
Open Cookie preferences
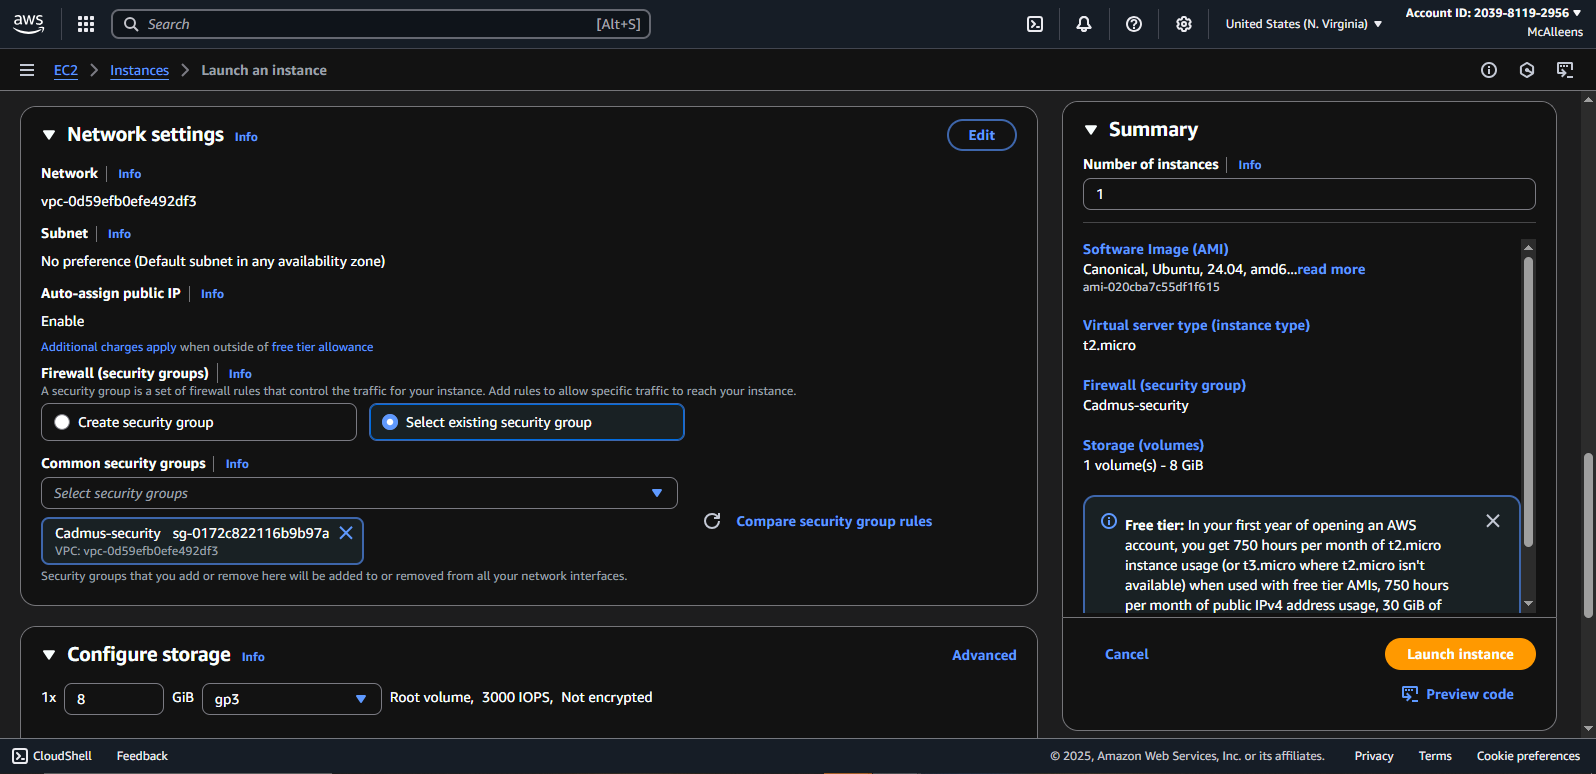tap(1528, 756)
